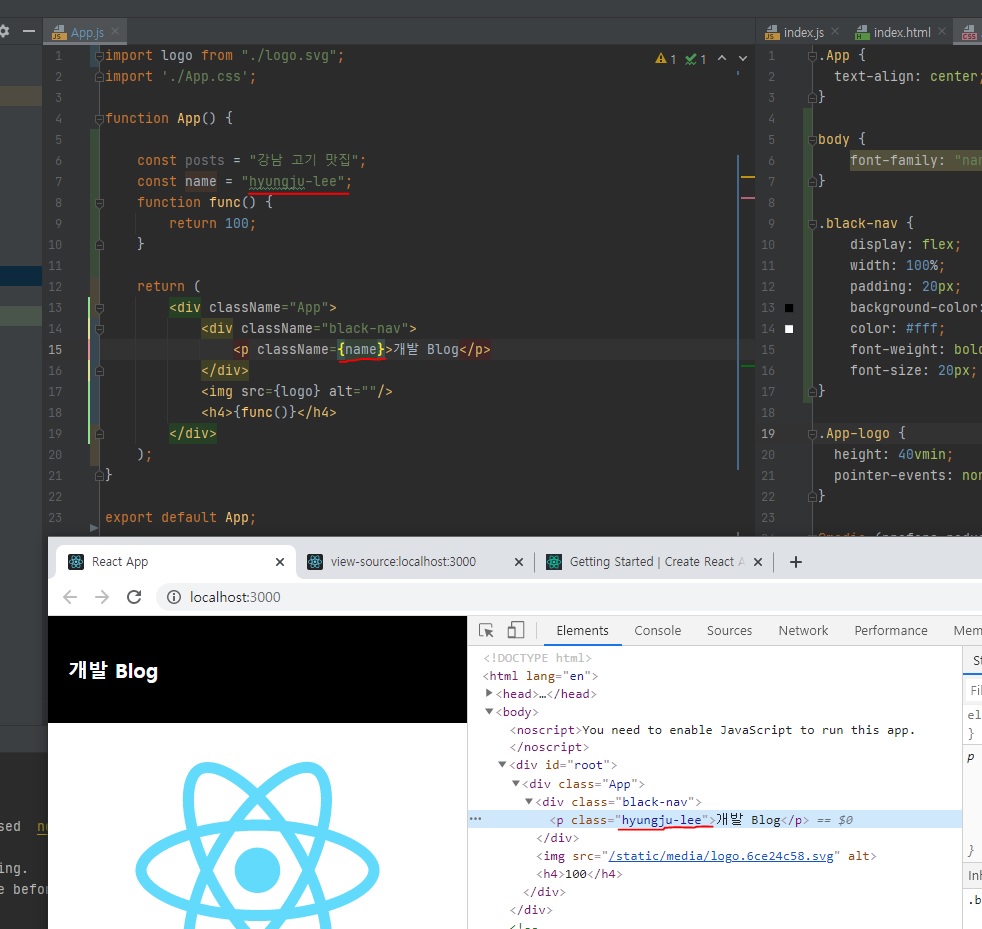
Task: Switch to the index.html editor tab
Action: (x=902, y=33)
